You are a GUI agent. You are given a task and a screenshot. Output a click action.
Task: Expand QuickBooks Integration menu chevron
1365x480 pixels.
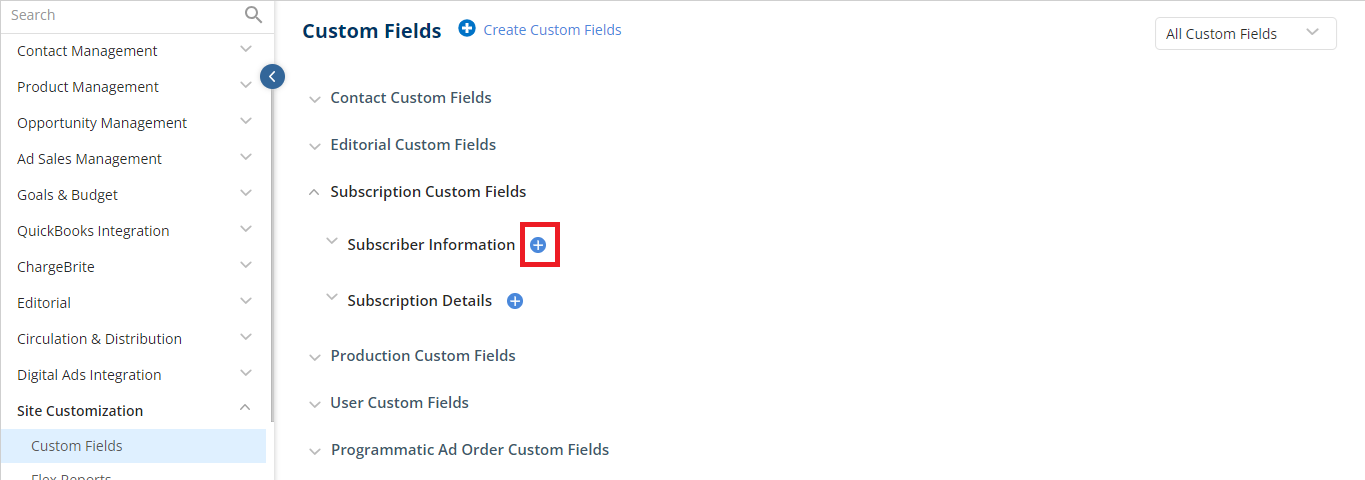point(246,230)
